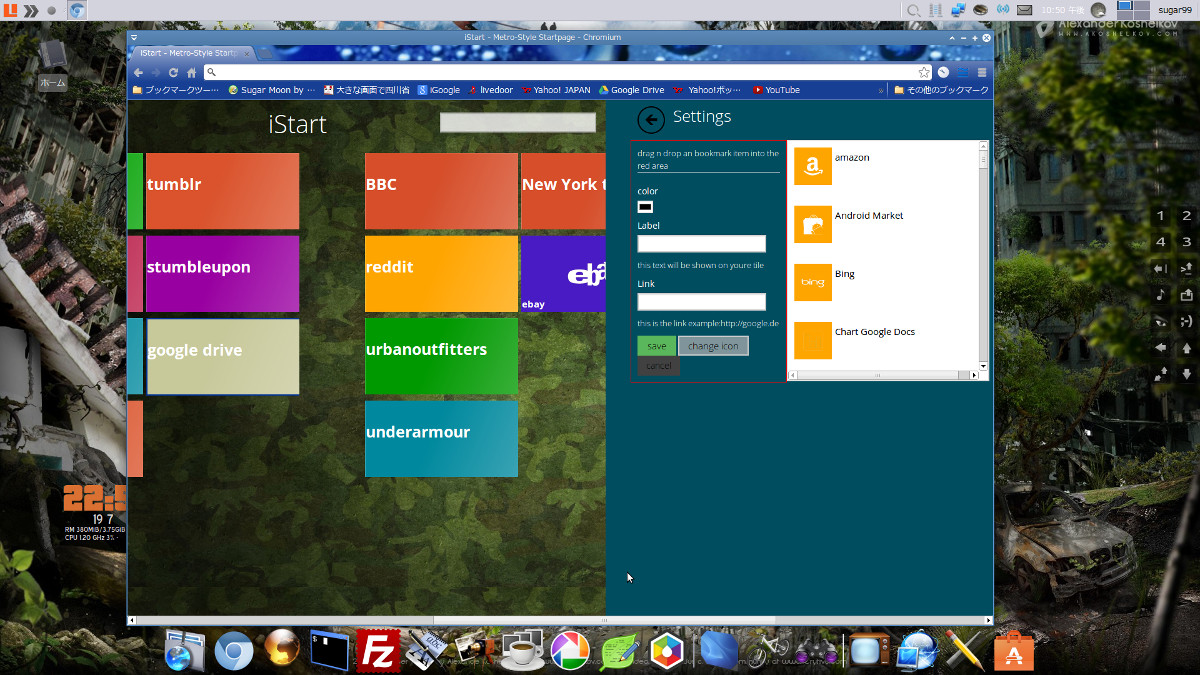Open the retro TV app in dock
Screen dimensions: 1200x675
click(x=867, y=651)
